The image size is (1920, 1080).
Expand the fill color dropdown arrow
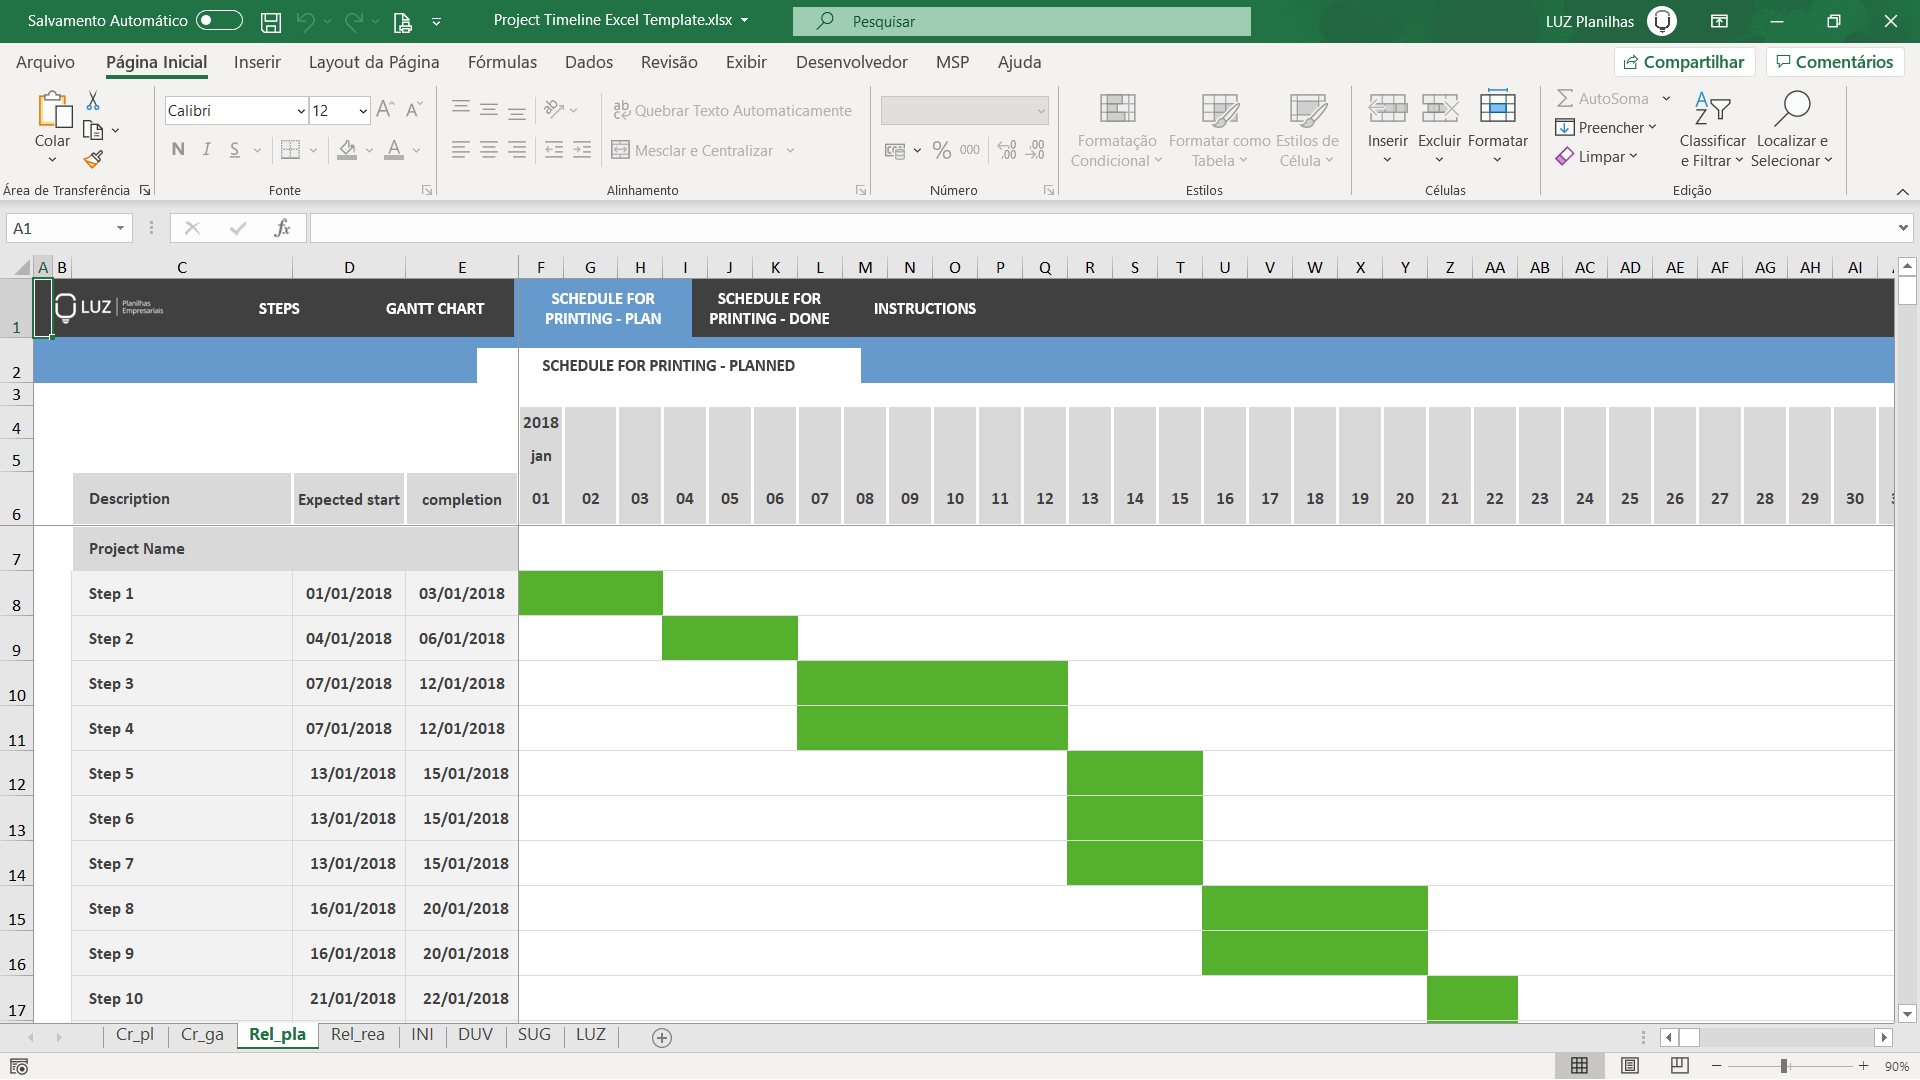(368, 150)
